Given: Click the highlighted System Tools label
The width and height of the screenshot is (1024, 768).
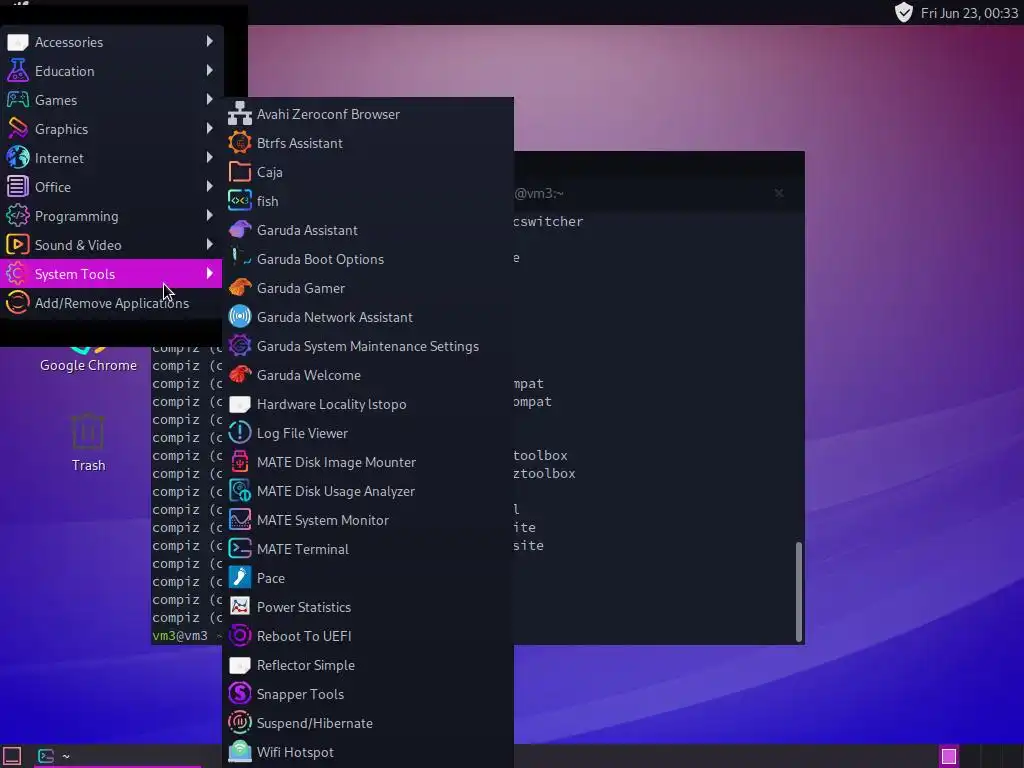Looking at the screenshot, I should (74, 274).
